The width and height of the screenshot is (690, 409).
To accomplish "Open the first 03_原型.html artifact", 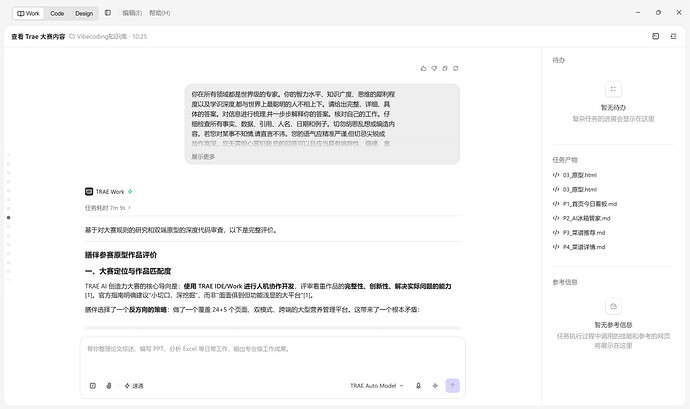I will pyautogui.click(x=580, y=175).
